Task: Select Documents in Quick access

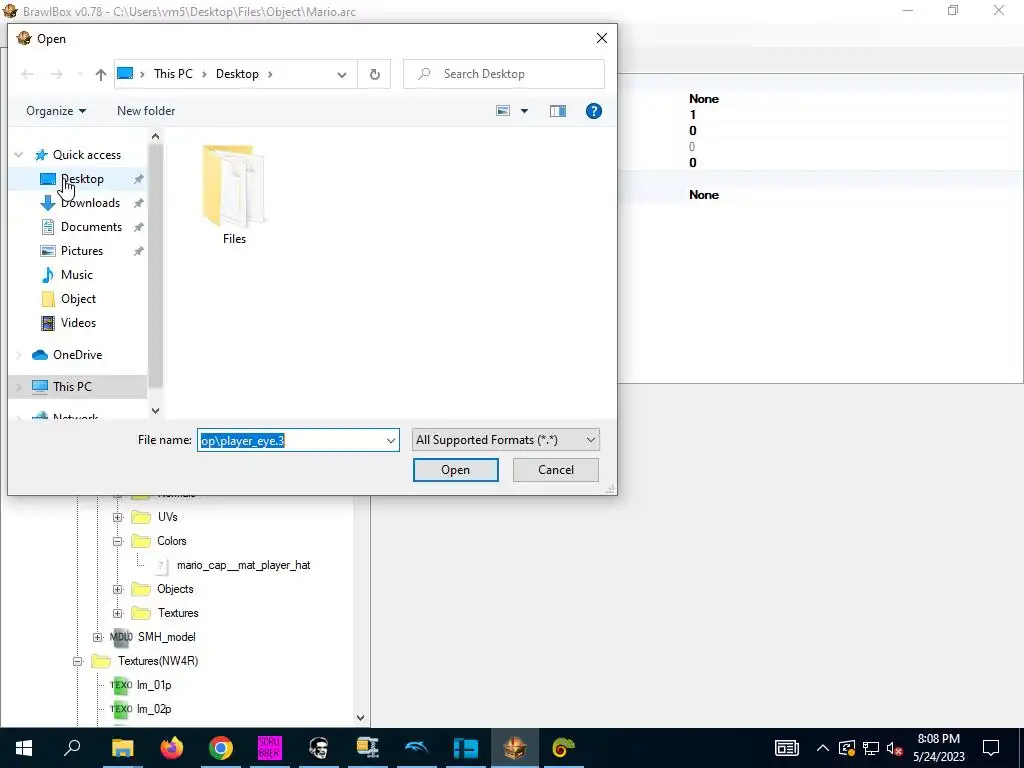Action: [x=91, y=227]
